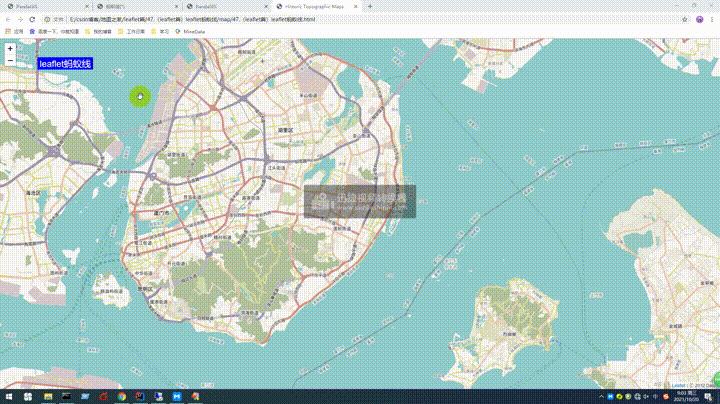Reload the page with refresh icon
This screenshot has height=404, width=720.
click(32, 19)
